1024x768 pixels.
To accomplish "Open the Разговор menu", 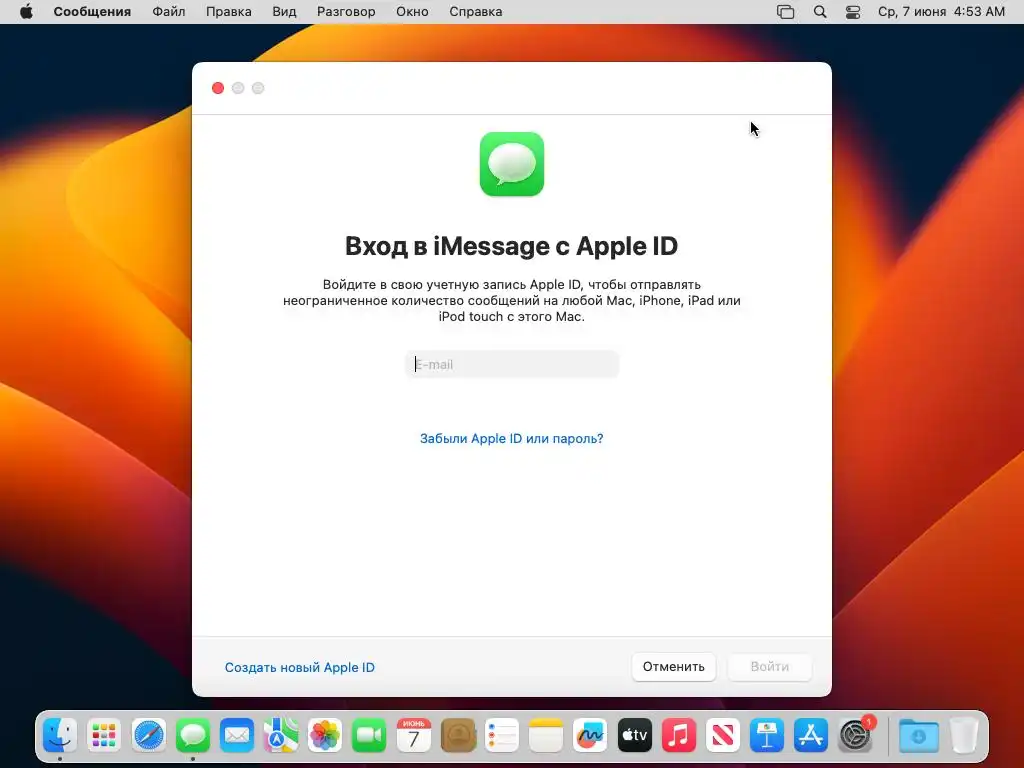I will [x=346, y=12].
